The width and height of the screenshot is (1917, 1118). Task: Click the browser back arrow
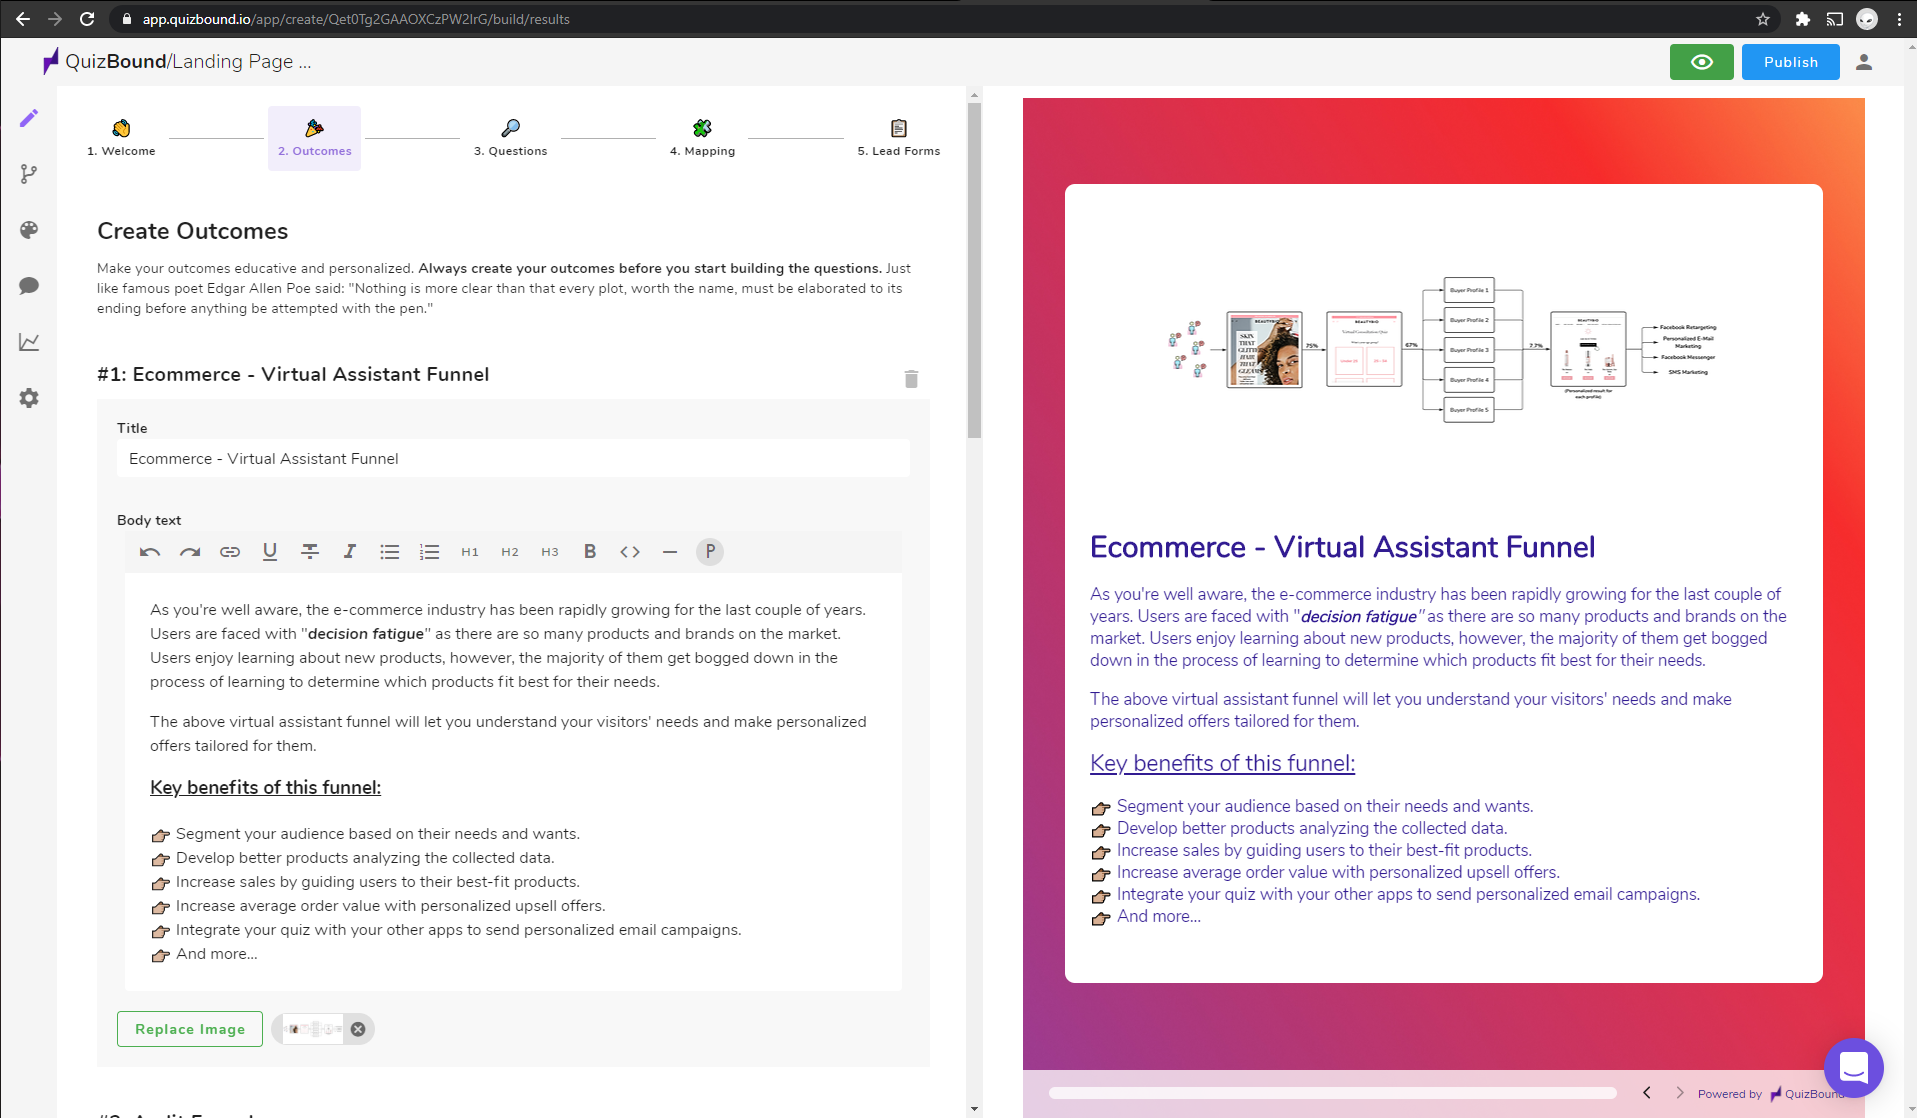tap(22, 19)
